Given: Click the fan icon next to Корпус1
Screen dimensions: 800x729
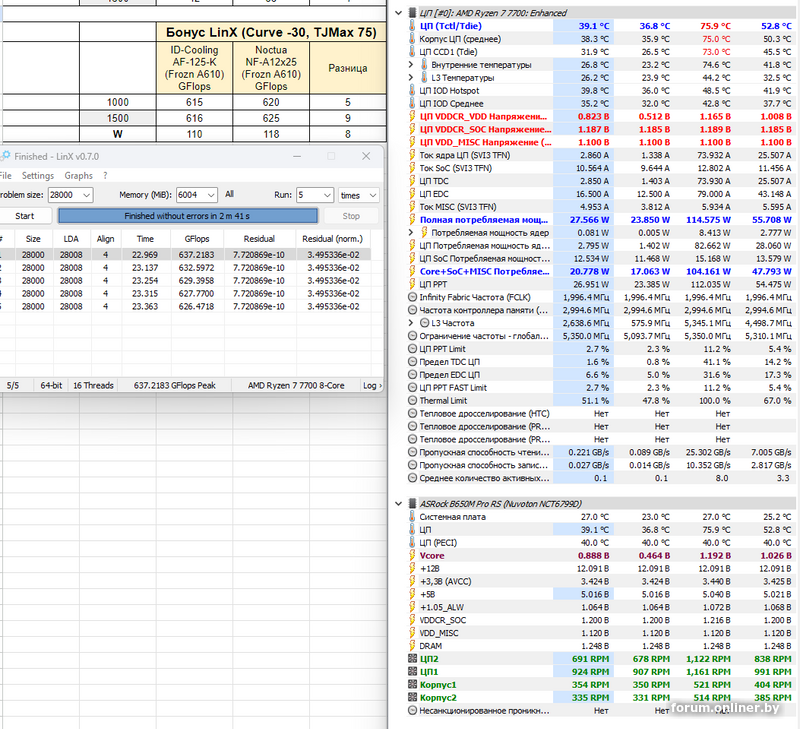Looking at the screenshot, I should 412,685.
